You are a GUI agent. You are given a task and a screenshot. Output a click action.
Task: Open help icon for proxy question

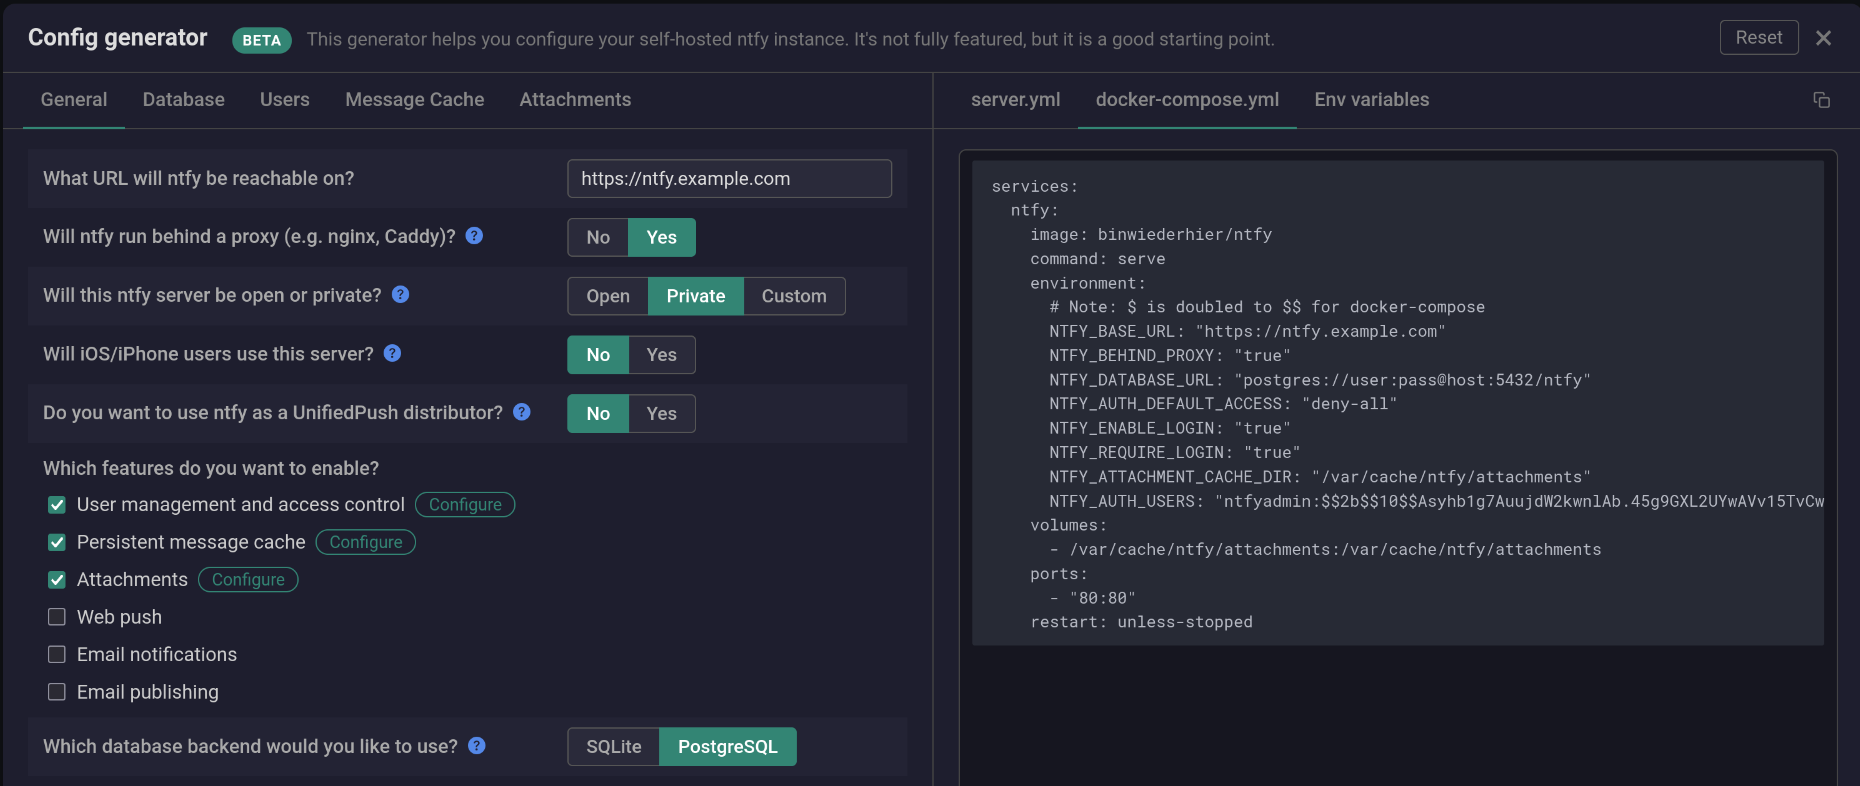(x=475, y=236)
